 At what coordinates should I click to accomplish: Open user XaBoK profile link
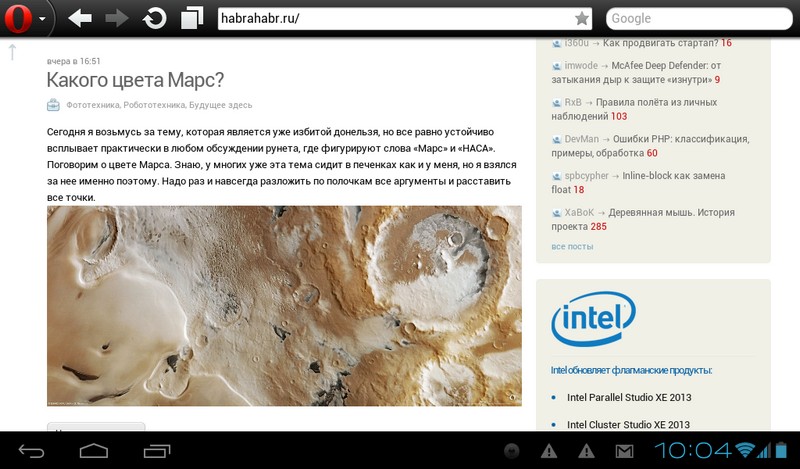point(579,212)
